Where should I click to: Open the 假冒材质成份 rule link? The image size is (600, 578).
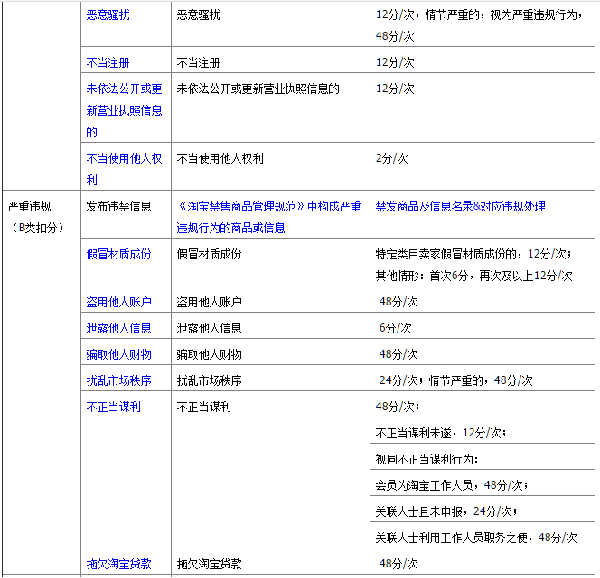click(118, 254)
